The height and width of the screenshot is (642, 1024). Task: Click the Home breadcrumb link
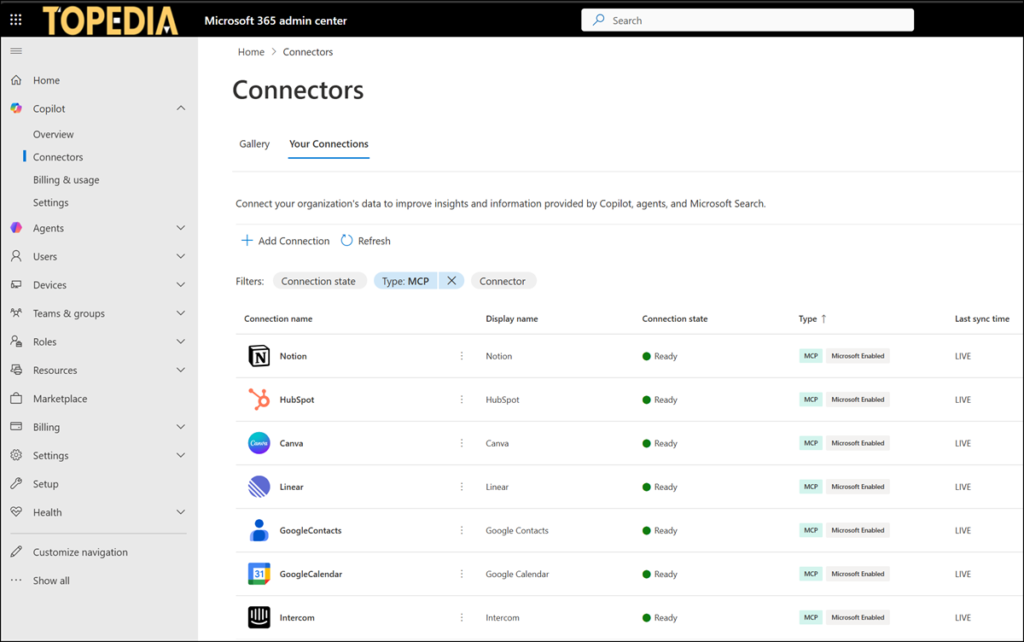250,51
